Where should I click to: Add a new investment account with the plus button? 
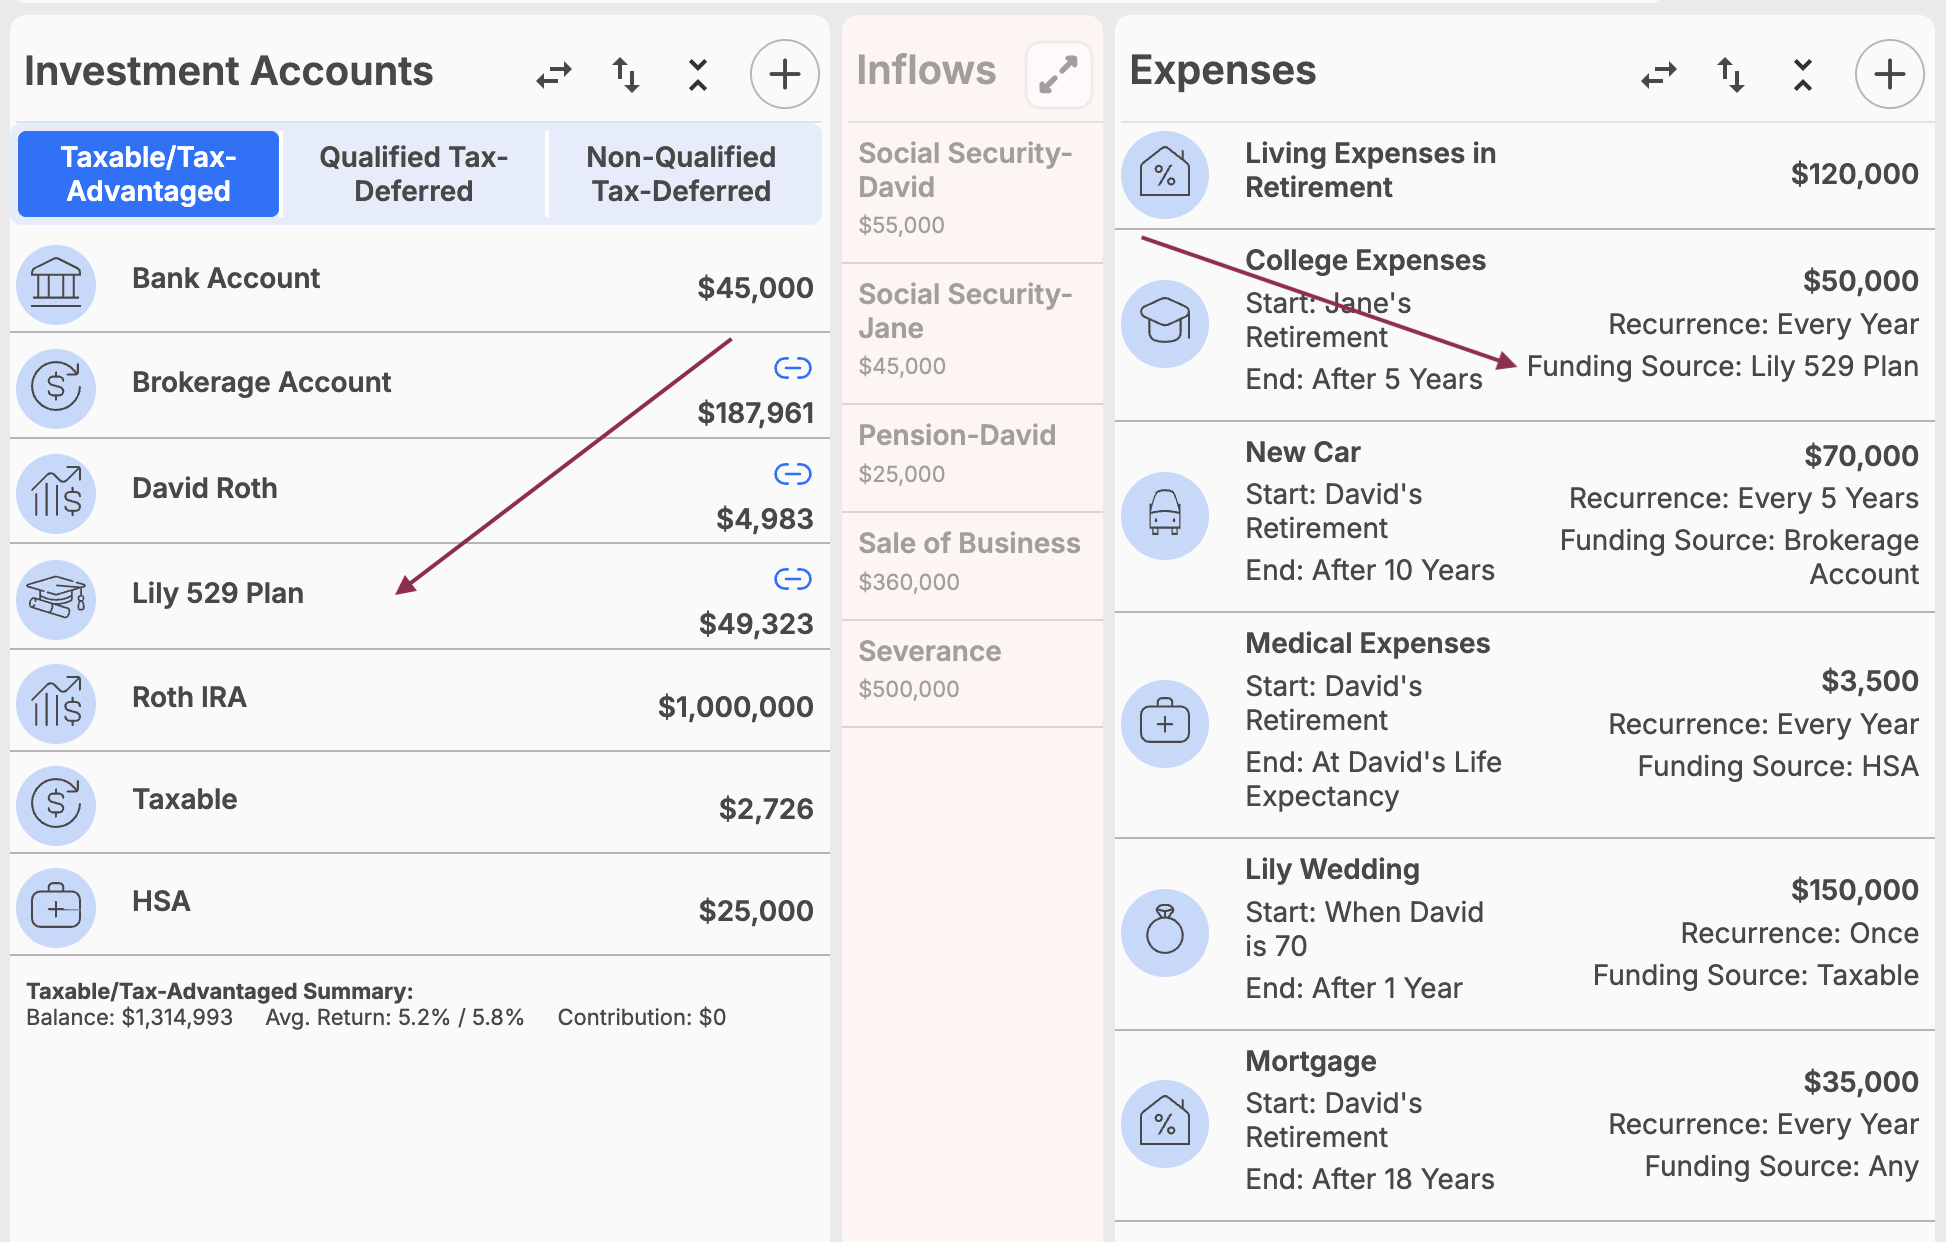pyautogui.click(x=784, y=74)
